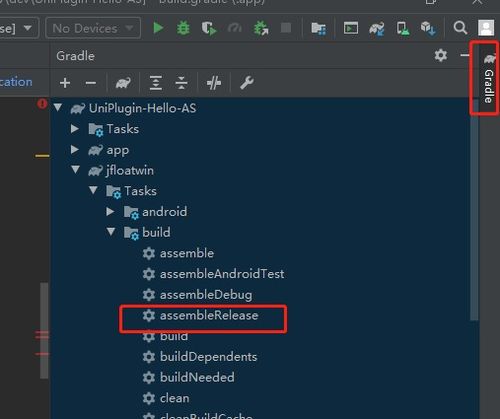
Task: Run app with coverage icon
Action: click(209, 28)
